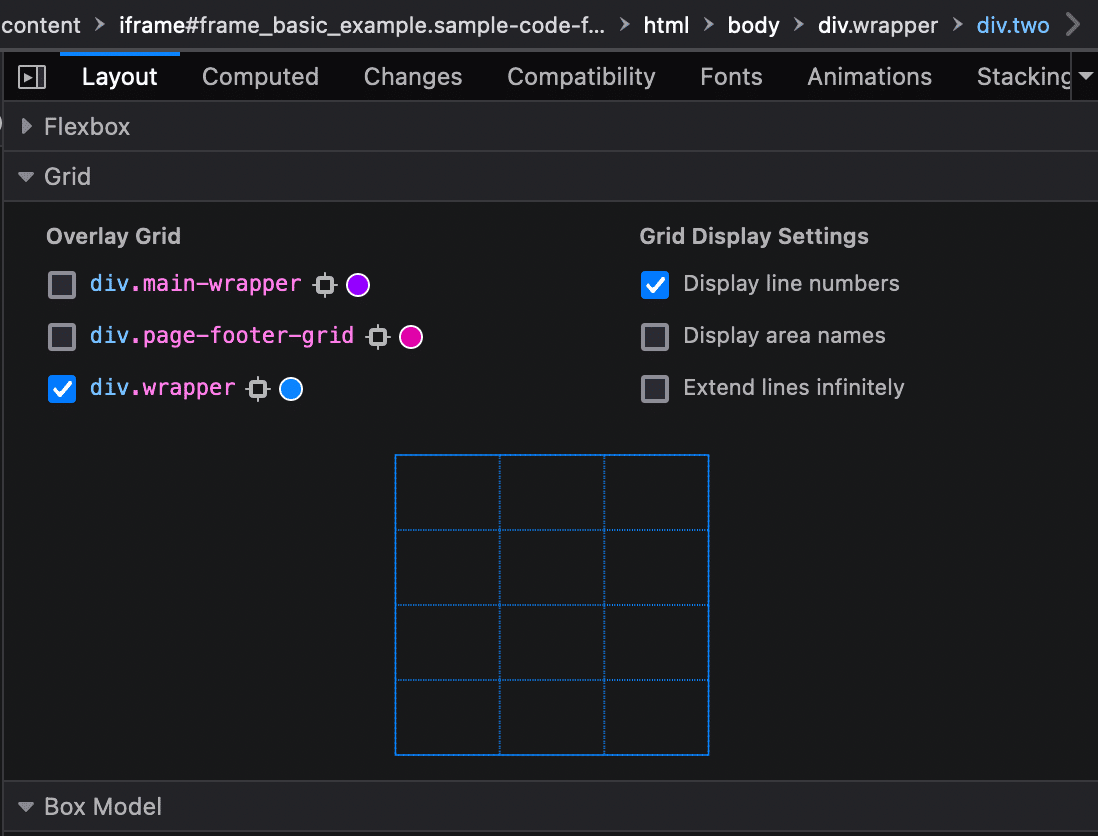This screenshot has height=836, width=1098.
Task: Click the div.main-wrapper node label
Action: tap(195, 284)
